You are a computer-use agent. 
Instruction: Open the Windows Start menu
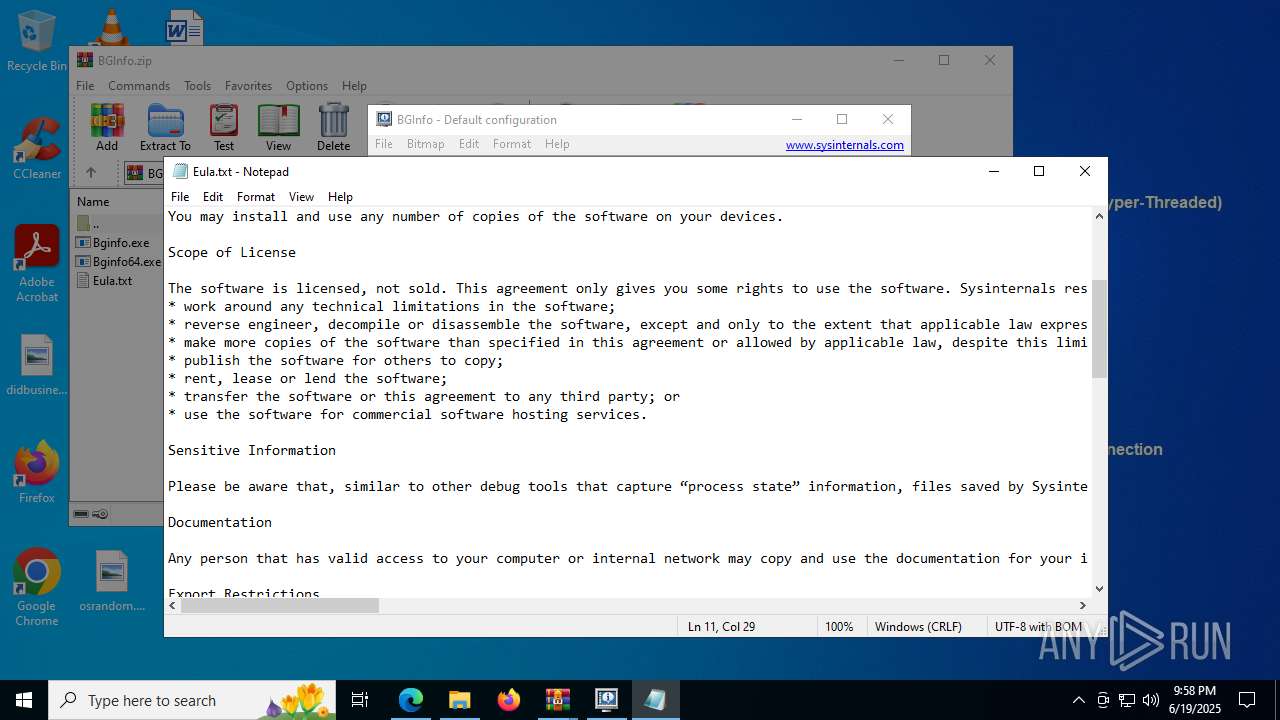click(x=24, y=700)
